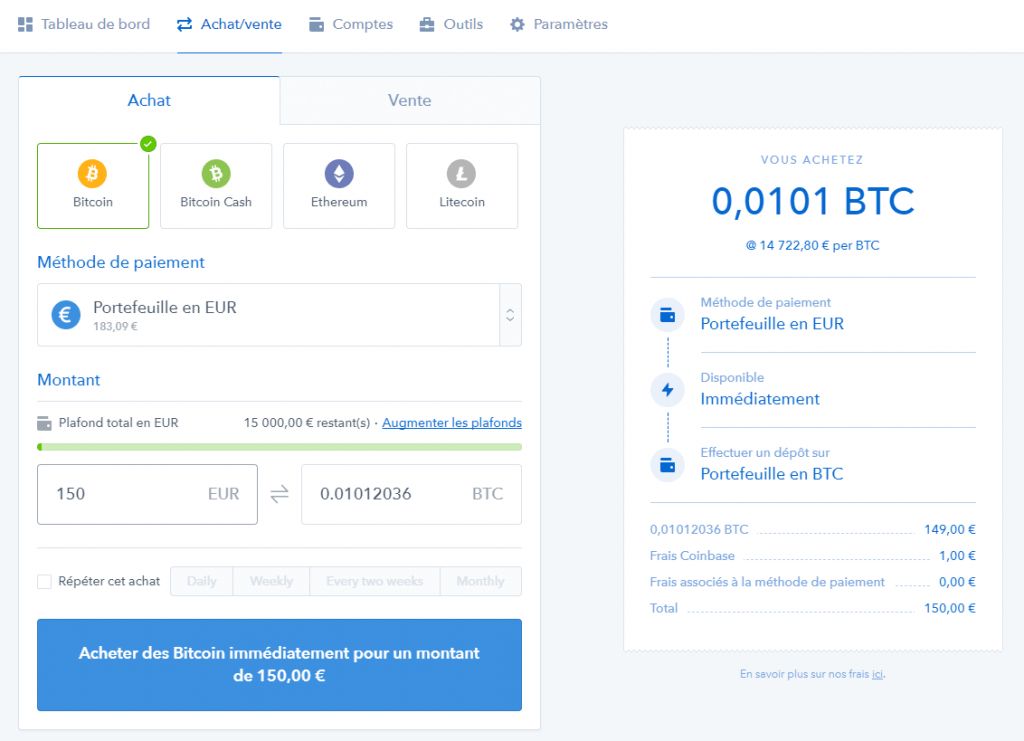Click the Immédiatement availability value
Viewport: 1024px width, 741px height.
(x=760, y=399)
